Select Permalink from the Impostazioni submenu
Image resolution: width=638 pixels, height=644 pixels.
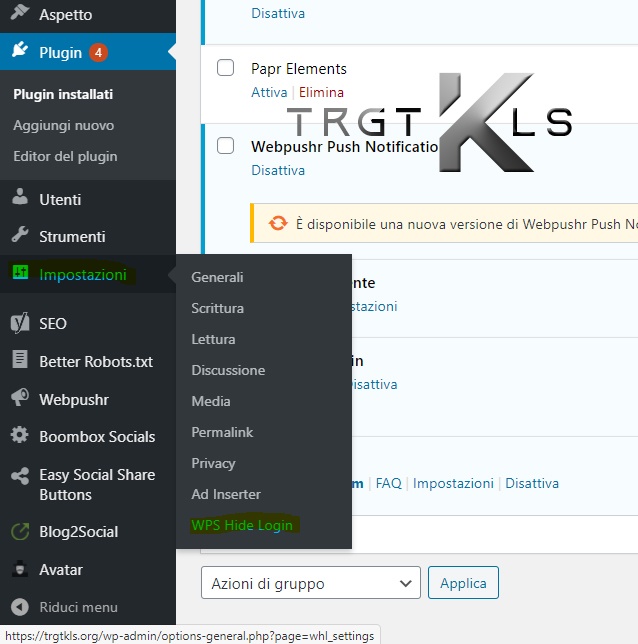coord(222,432)
